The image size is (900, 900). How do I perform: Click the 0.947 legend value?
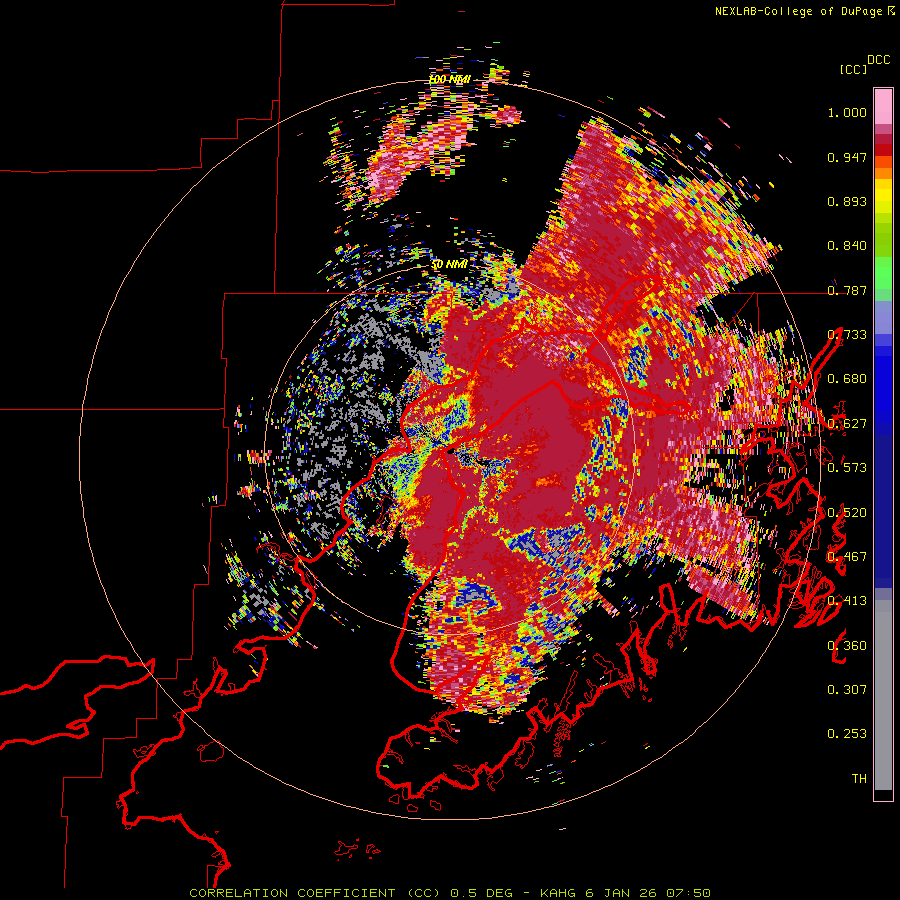847,157
